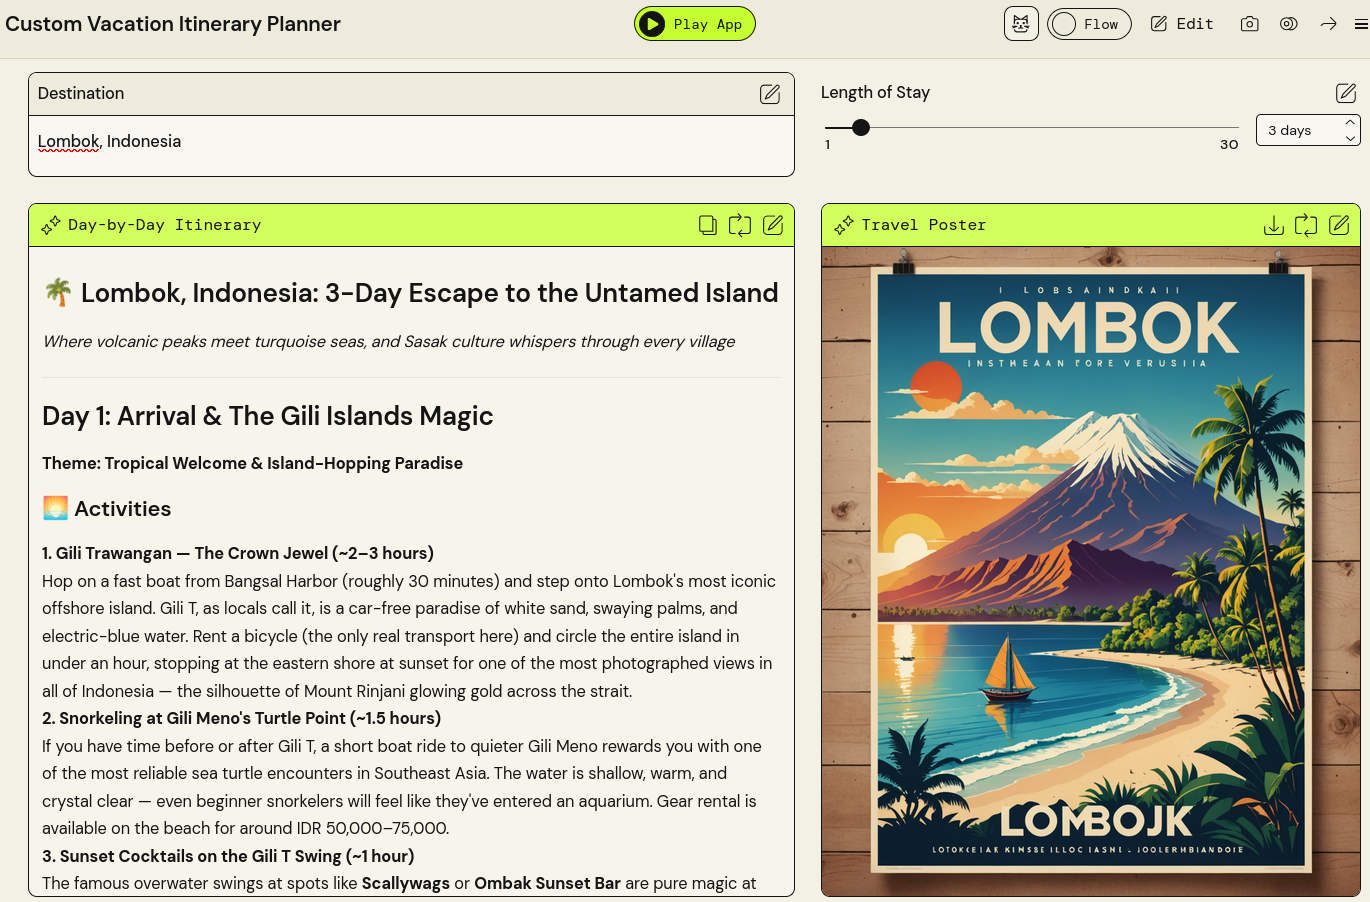Click the sparkle icon on Day-by-Day Itinerary header
Screen dimensions: 1370x902
(x=51, y=225)
